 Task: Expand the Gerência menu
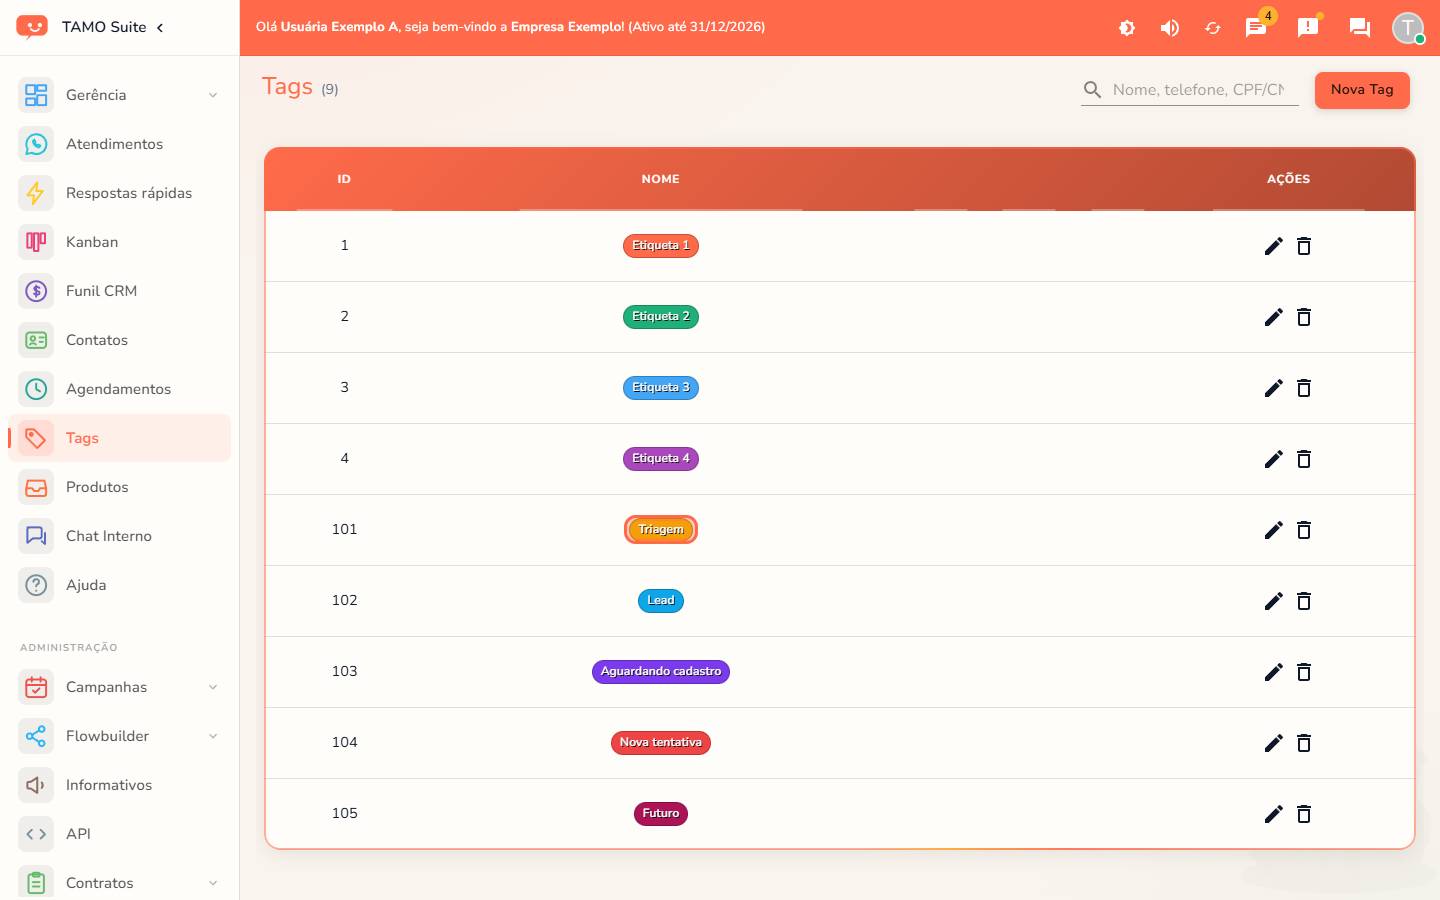coord(119,95)
